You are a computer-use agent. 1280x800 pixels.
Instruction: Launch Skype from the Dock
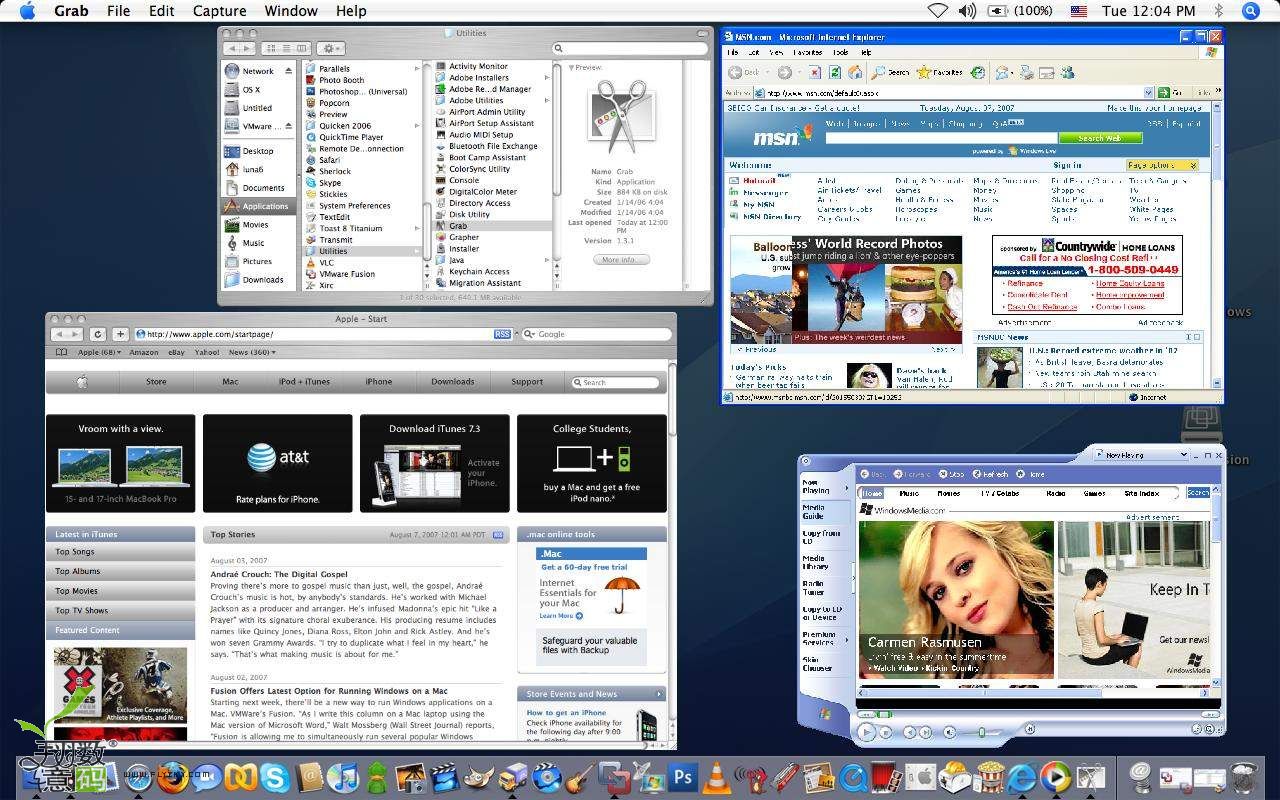click(274, 777)
